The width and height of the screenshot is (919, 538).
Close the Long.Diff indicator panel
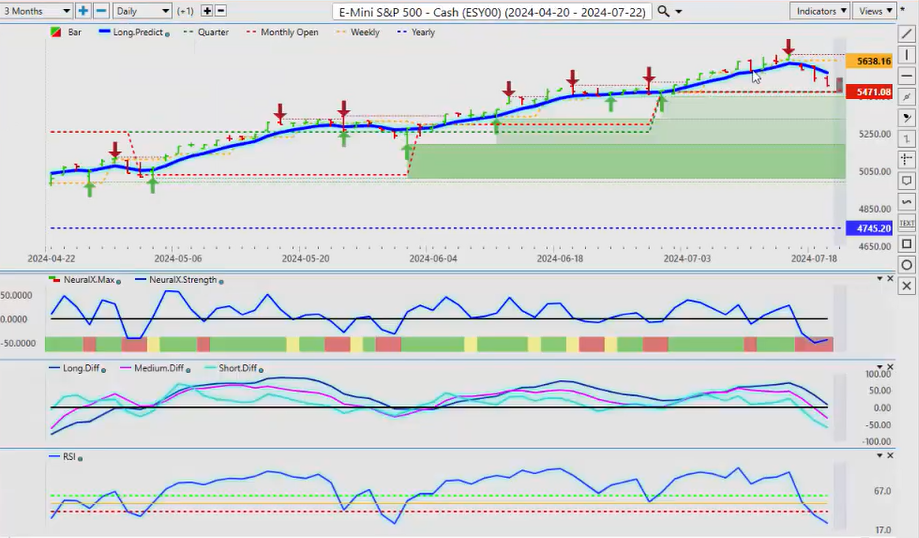[890, 367]
